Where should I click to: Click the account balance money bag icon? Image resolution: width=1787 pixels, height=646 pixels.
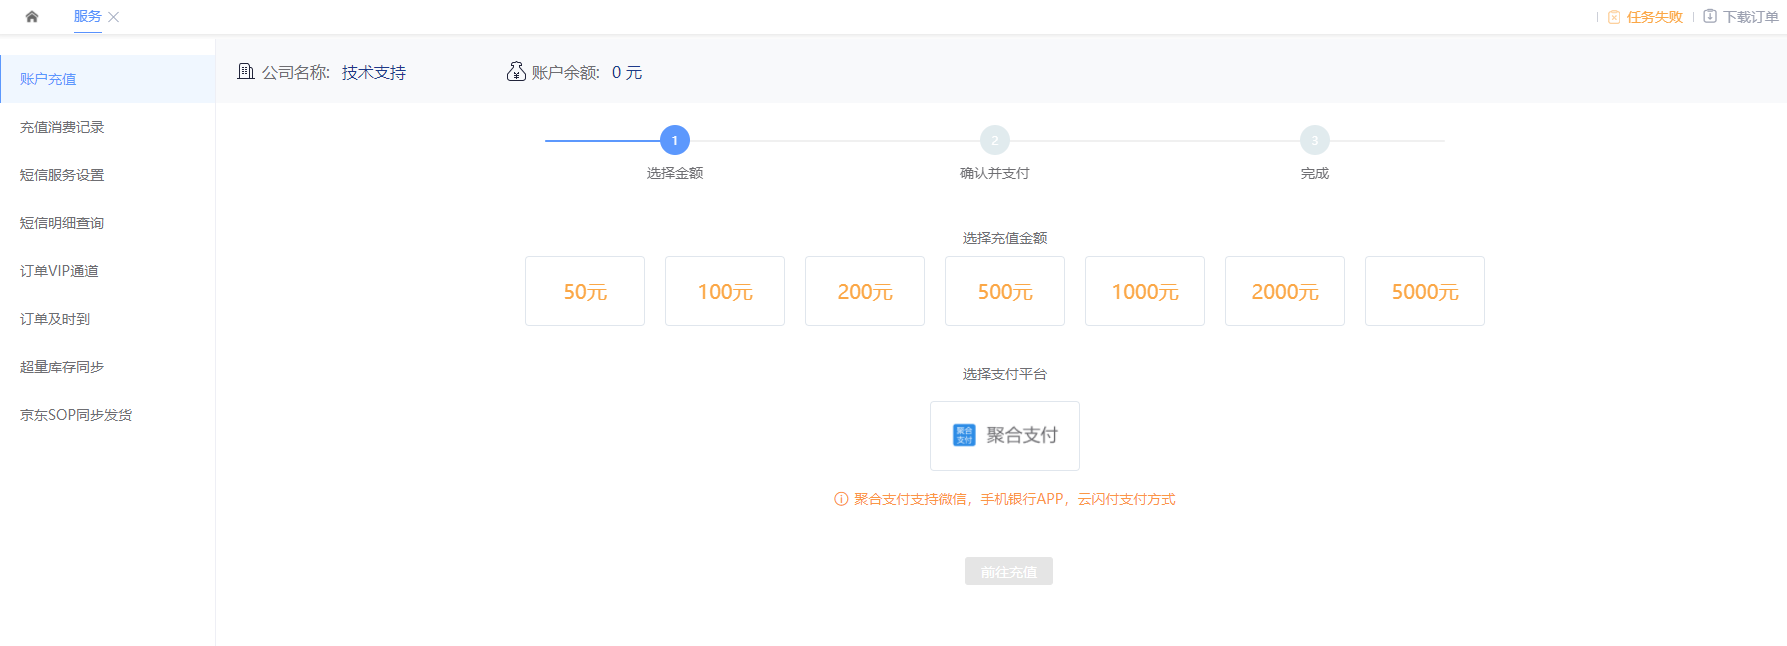[x=516, y=71]
